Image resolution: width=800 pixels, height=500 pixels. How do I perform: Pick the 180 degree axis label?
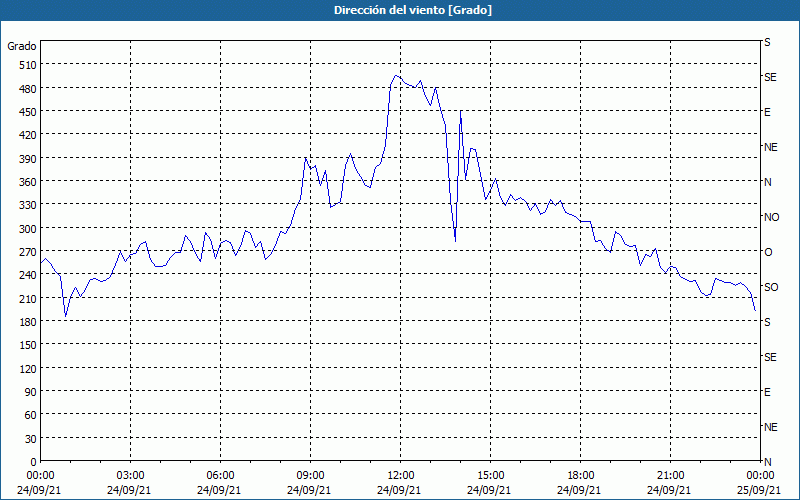click(x=28, y=322)
